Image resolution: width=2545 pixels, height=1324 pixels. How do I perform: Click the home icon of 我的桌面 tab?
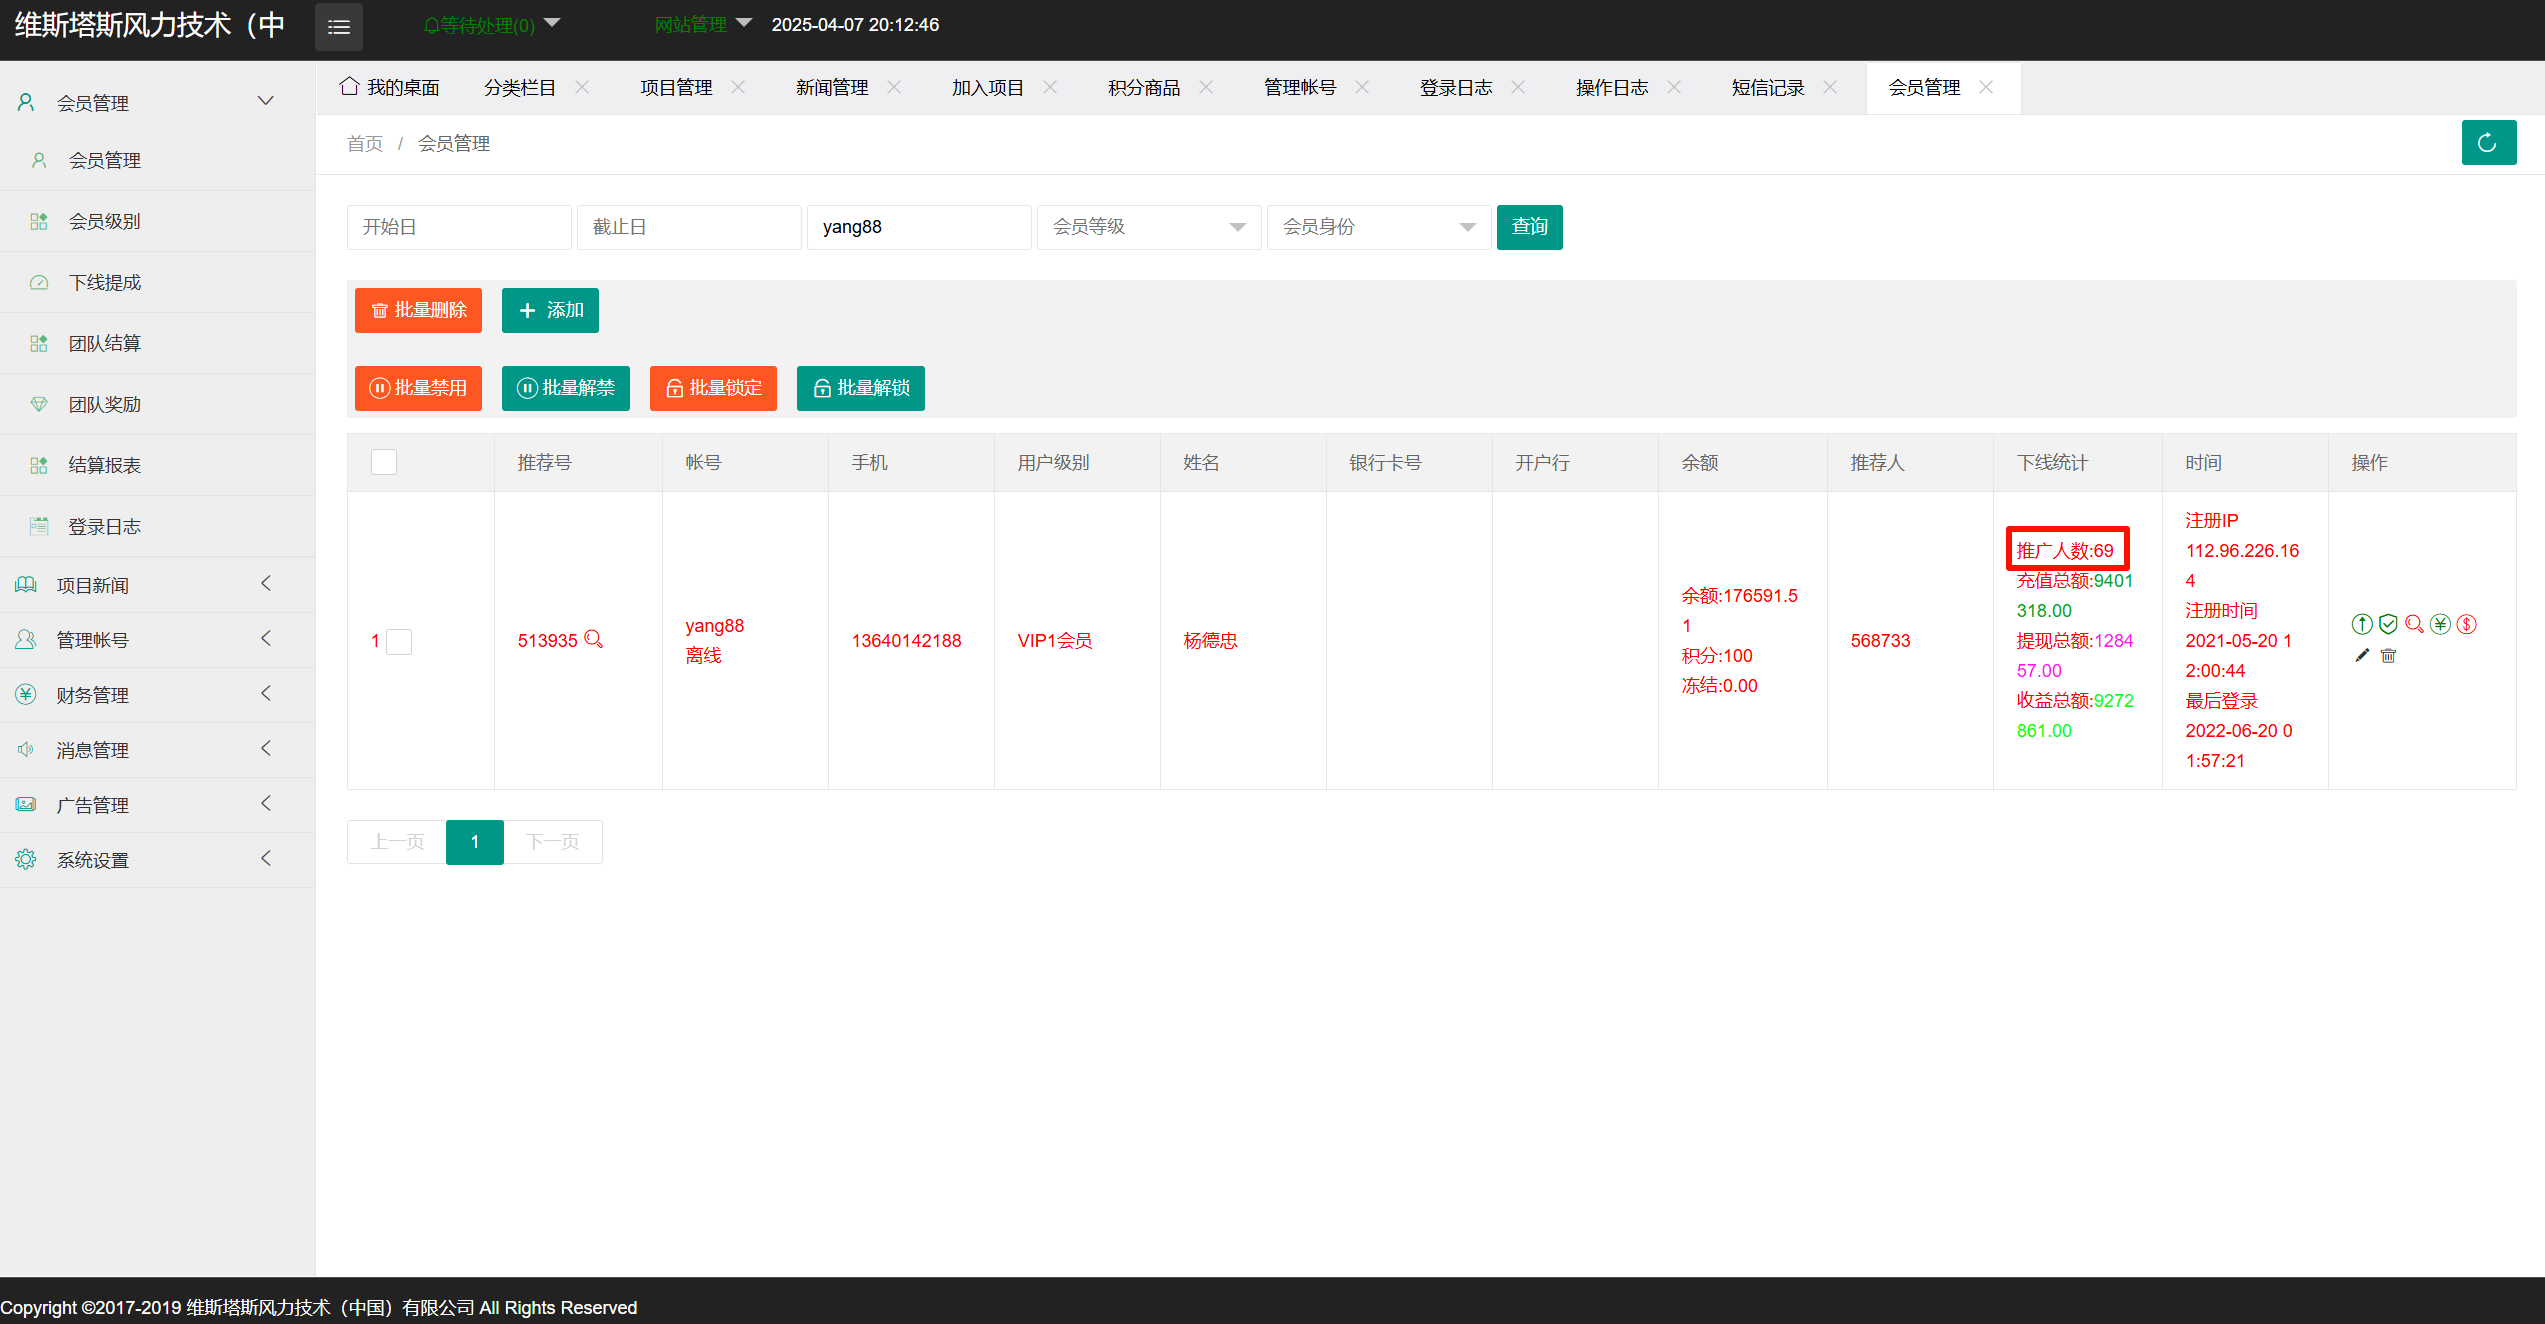pos(349,87)
